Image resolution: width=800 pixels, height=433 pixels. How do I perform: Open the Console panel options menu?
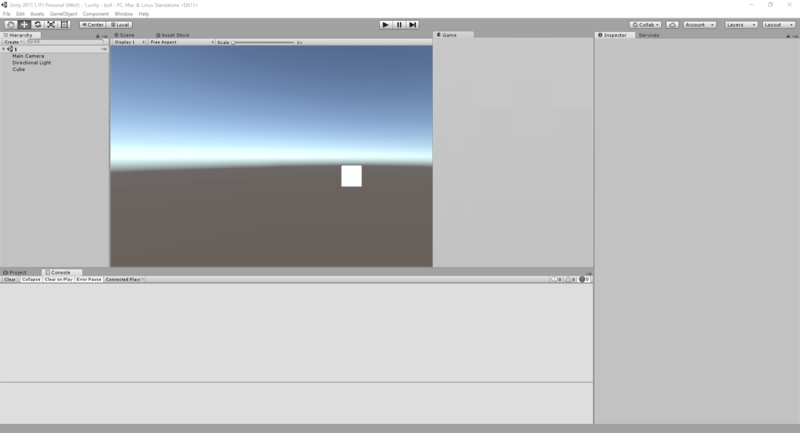click(x=589, y=273)
